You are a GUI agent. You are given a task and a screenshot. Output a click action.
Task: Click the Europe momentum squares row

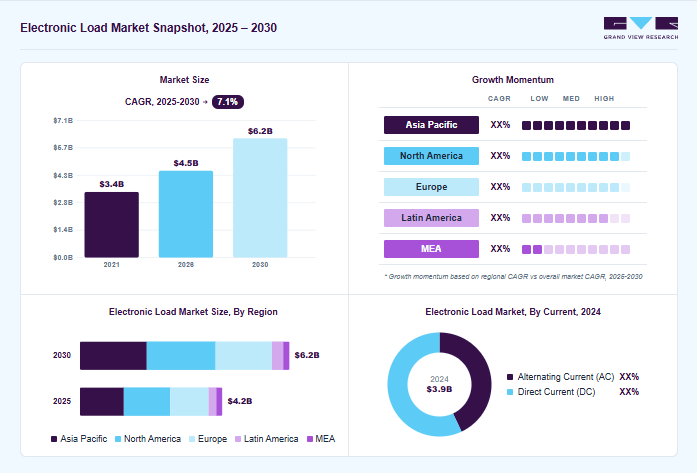[576, 188]
